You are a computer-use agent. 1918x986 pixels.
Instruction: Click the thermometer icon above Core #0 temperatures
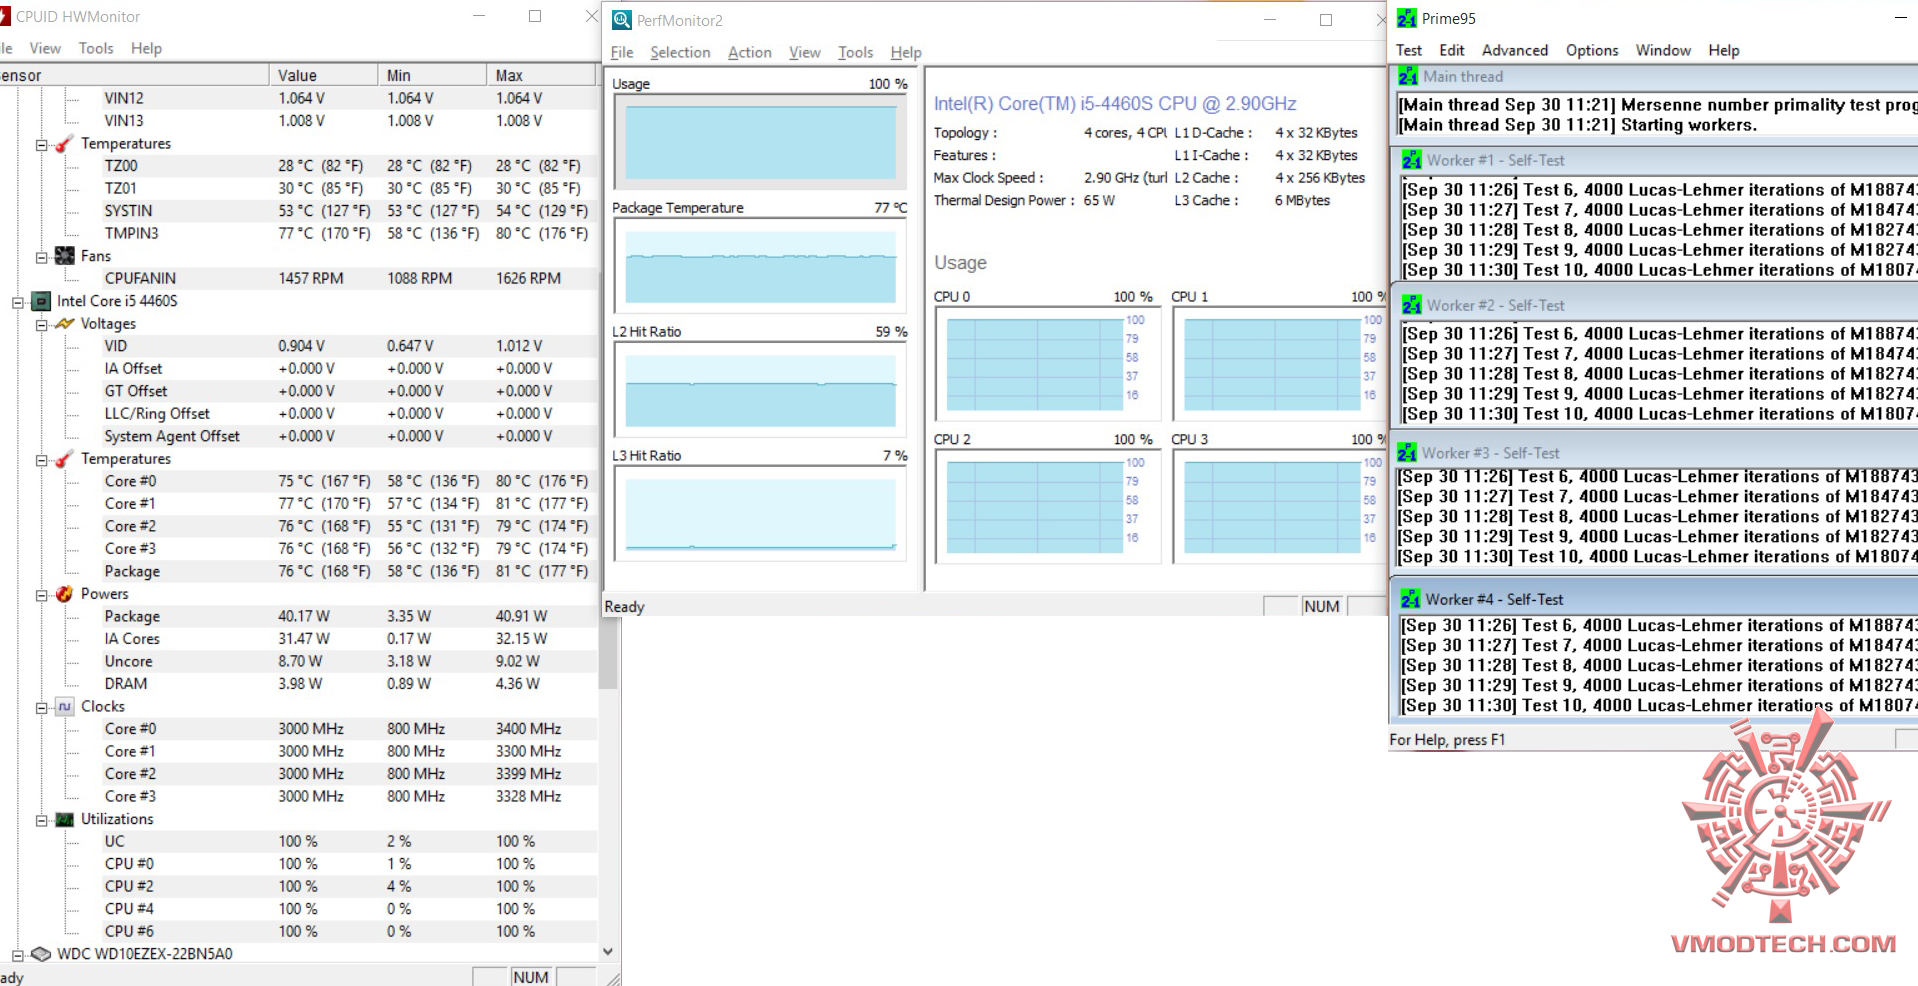64,459
